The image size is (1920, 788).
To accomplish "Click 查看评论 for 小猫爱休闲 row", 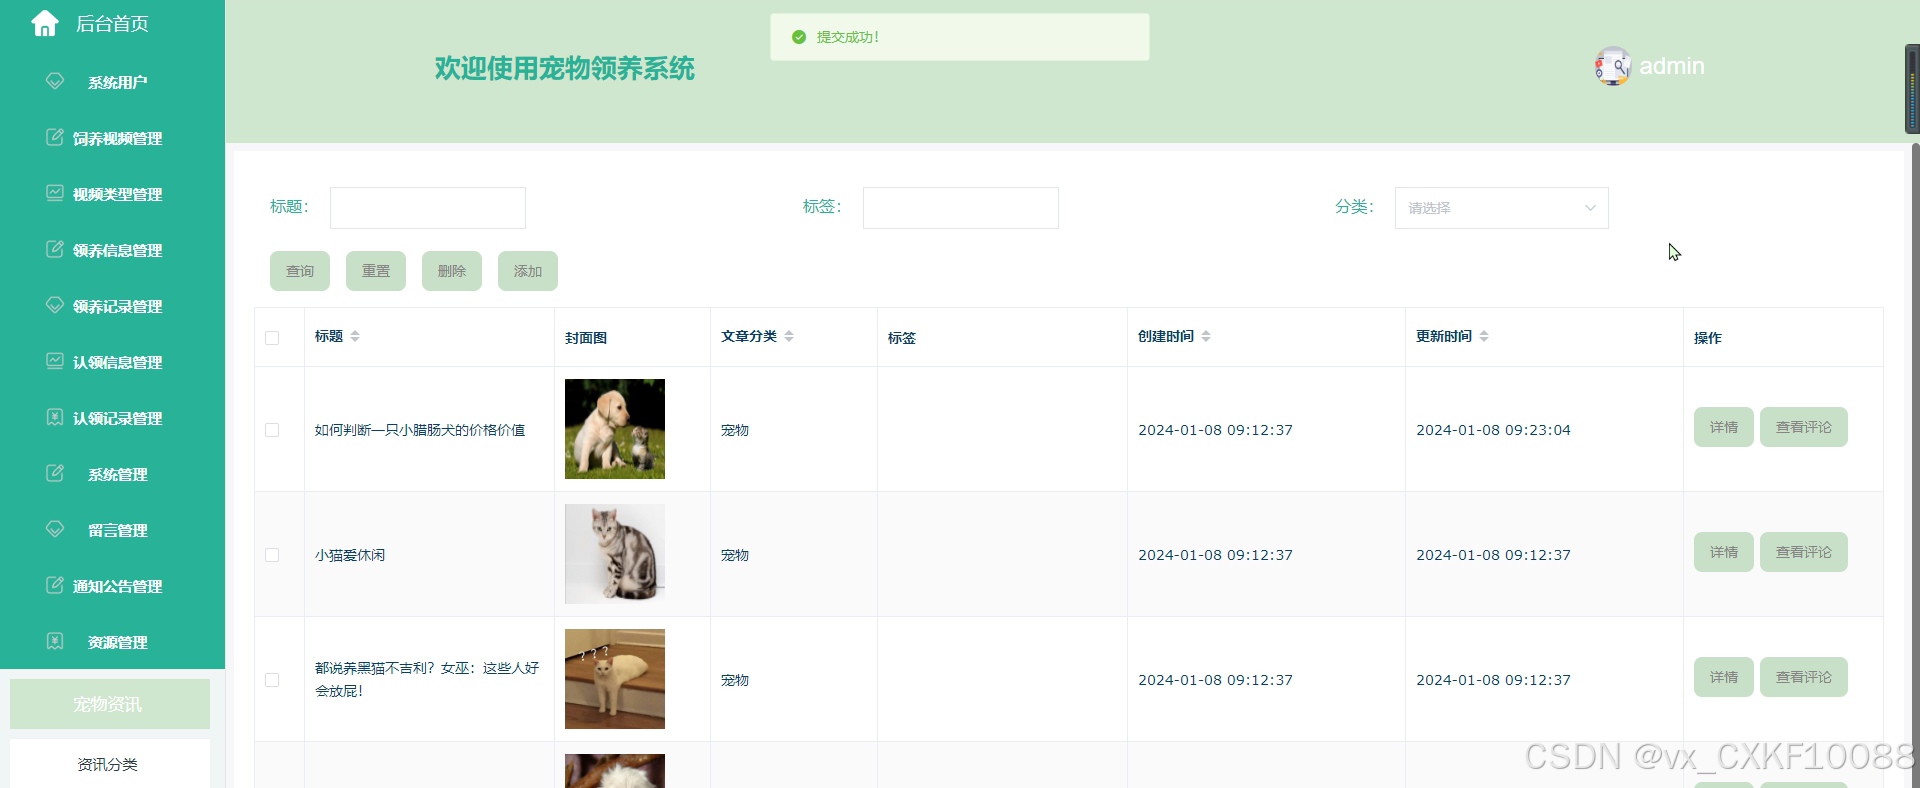I will 1803,552.
